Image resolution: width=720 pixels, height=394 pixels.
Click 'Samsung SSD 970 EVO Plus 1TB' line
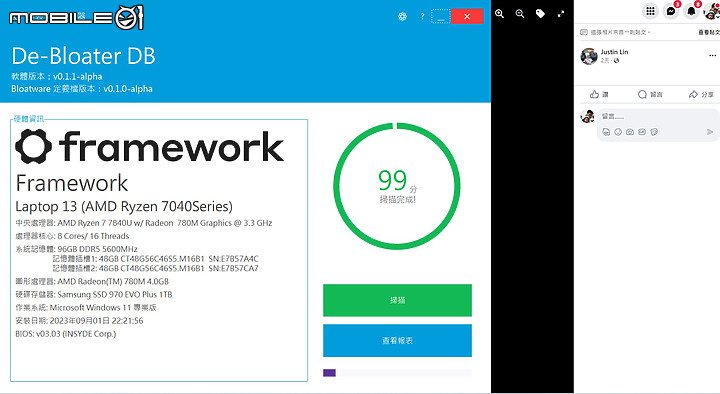click(x=94, y=294)
